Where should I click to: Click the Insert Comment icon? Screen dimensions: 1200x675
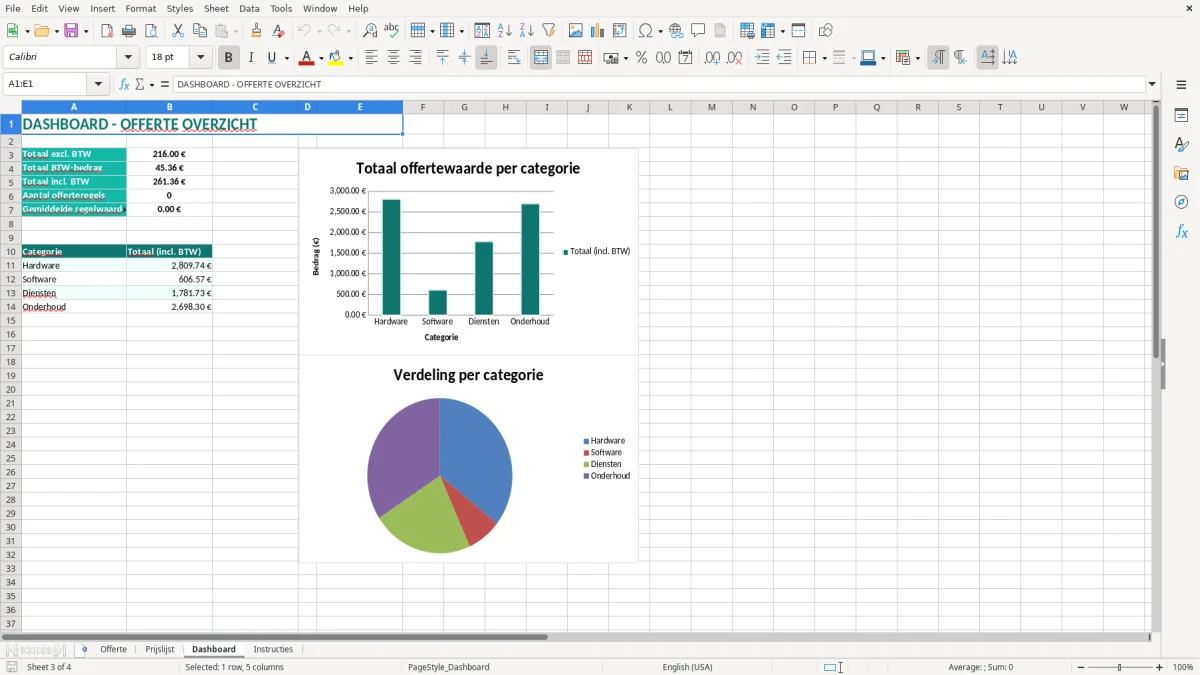[x=698, y=31]
